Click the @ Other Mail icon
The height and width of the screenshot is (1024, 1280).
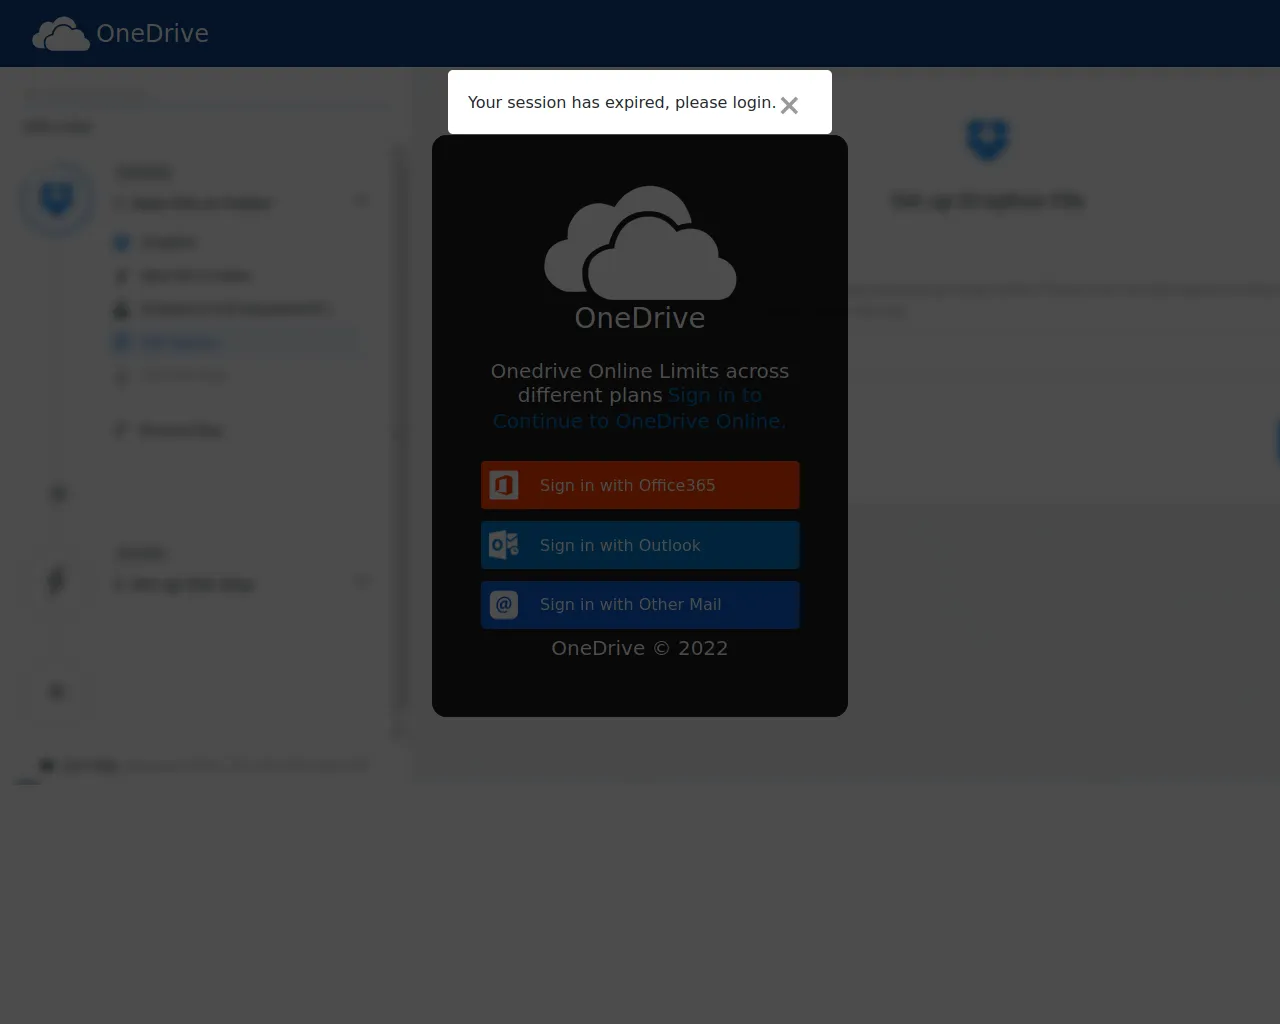tap(504, 605)
